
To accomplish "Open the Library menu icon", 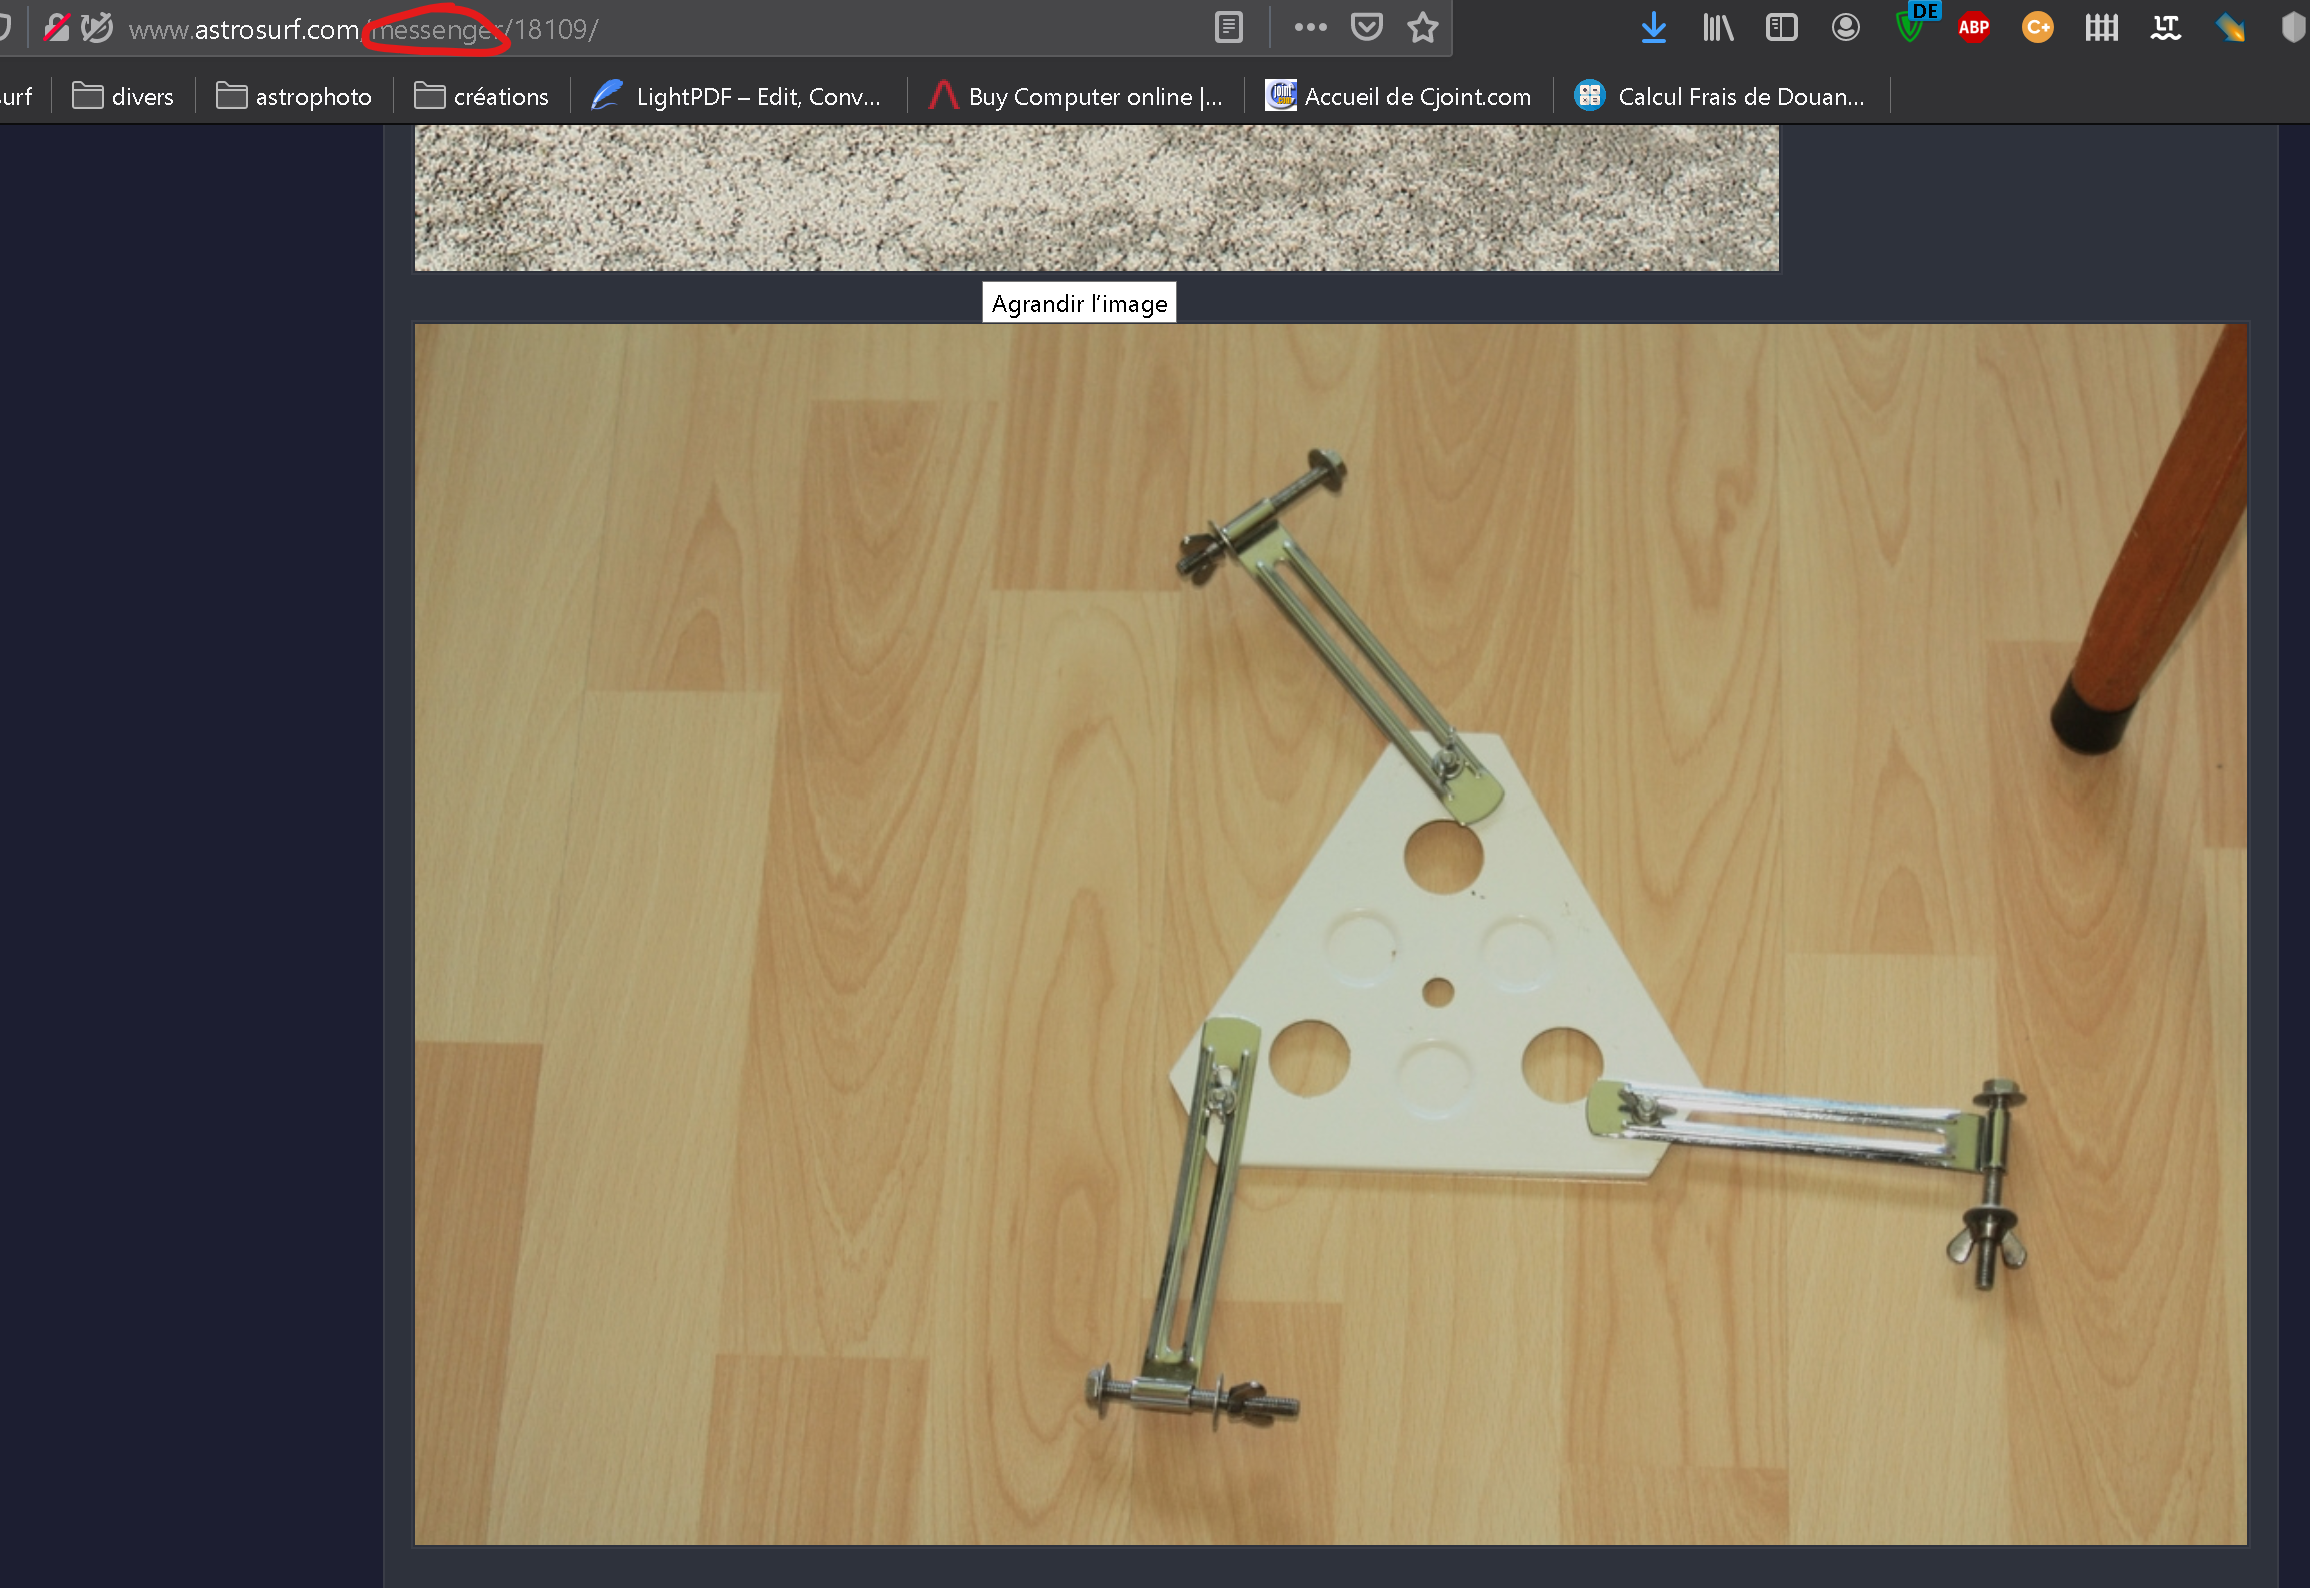I will pyautogui.click(x=1718, y=28).
